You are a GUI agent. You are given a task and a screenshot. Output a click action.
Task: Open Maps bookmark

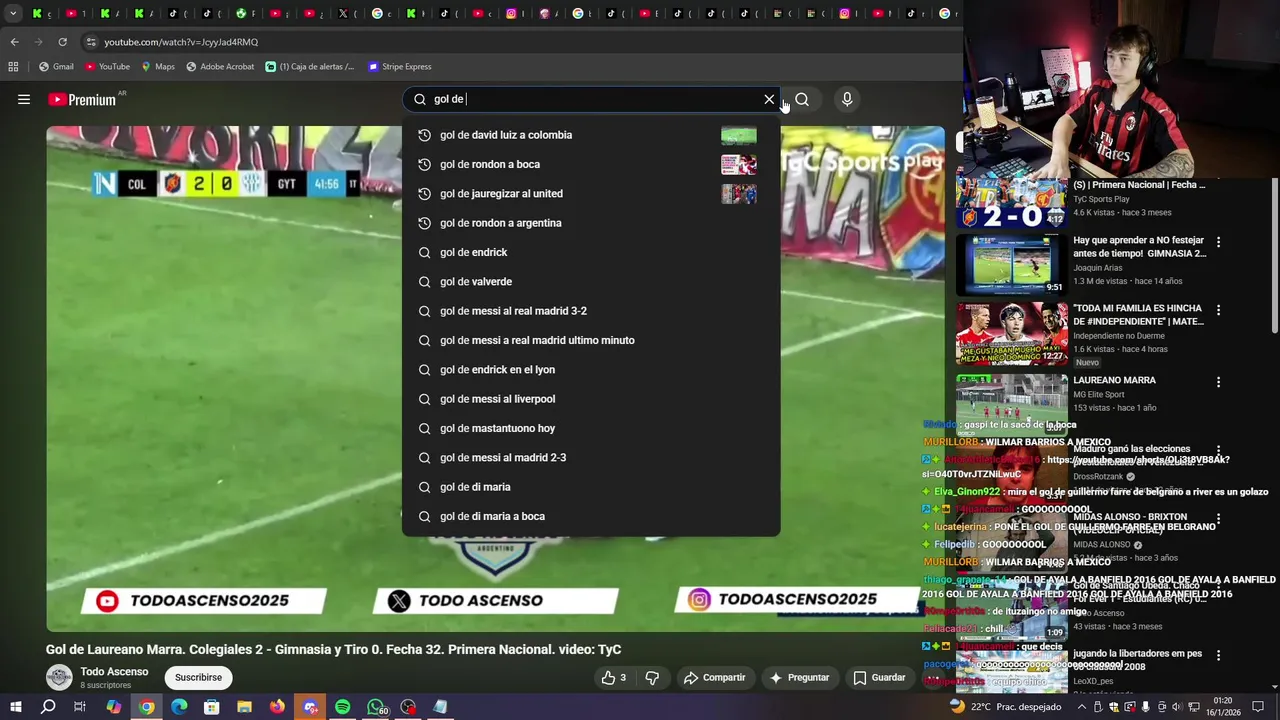click(158, 66)
